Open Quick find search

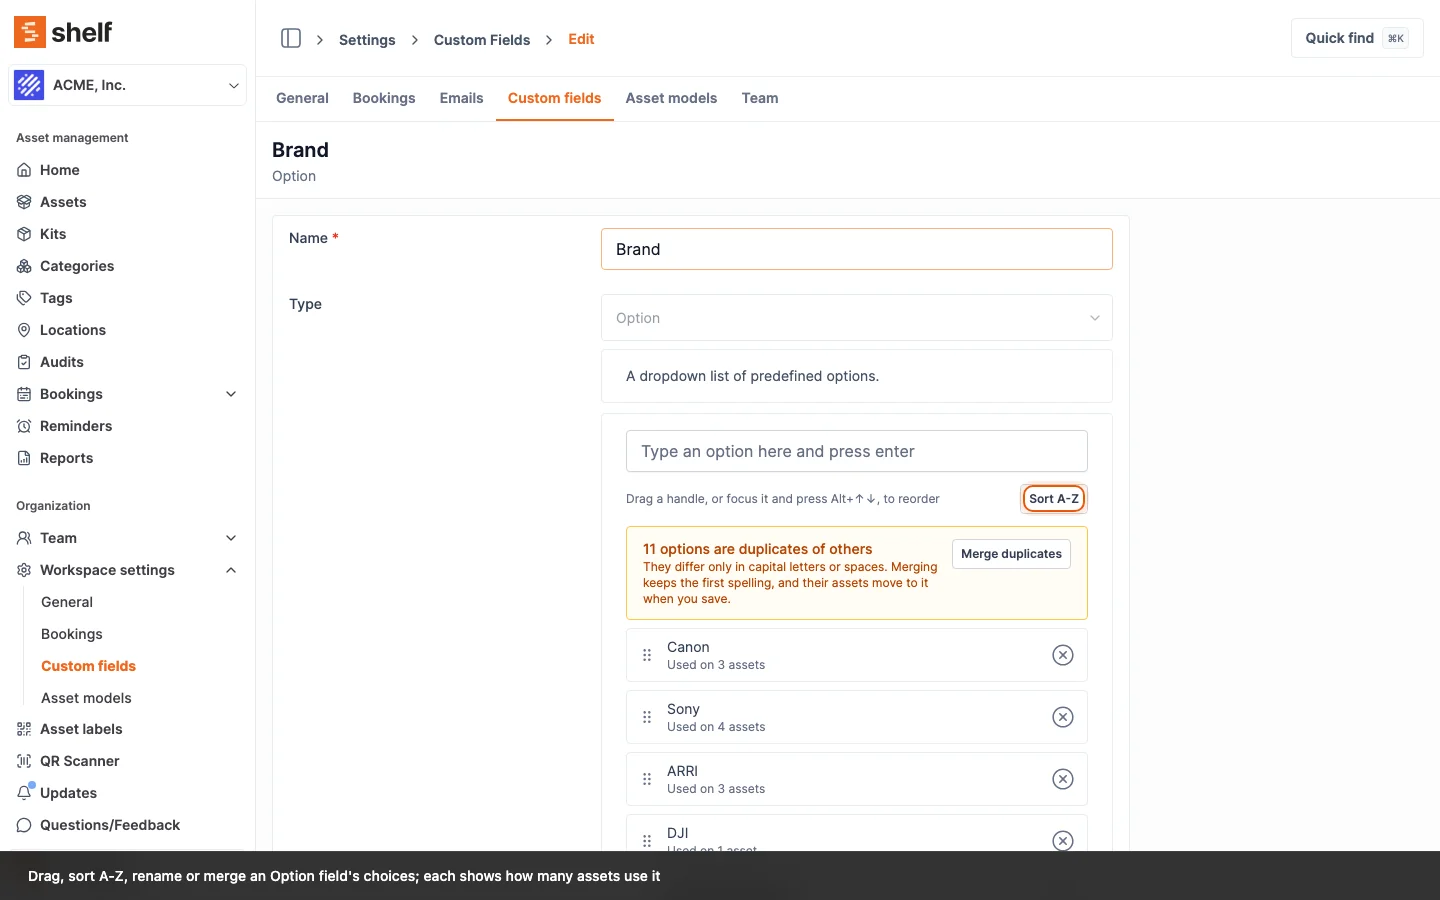point(1357,38)
